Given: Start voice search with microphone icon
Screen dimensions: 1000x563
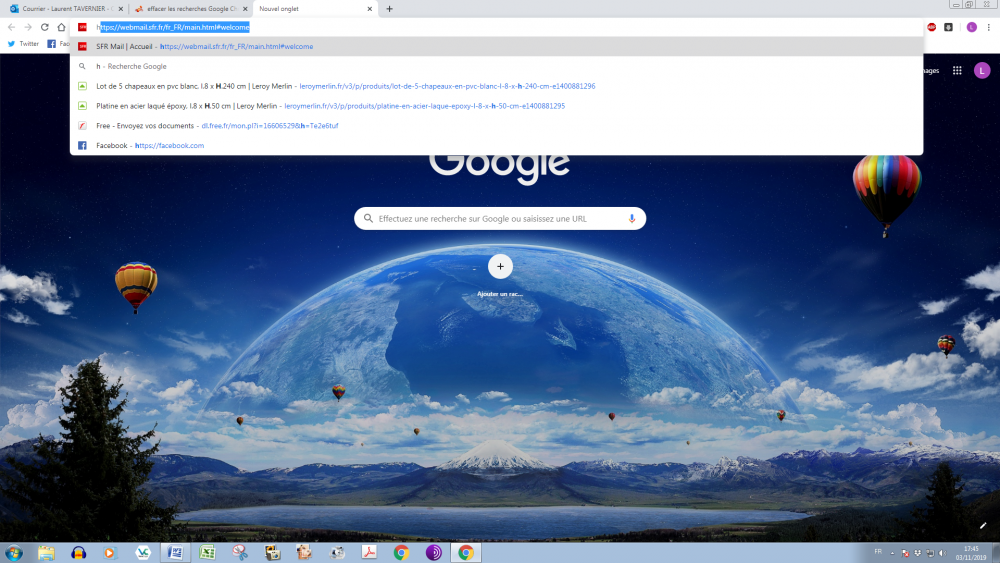Looking at the screenshot, I should click(631, 219).
